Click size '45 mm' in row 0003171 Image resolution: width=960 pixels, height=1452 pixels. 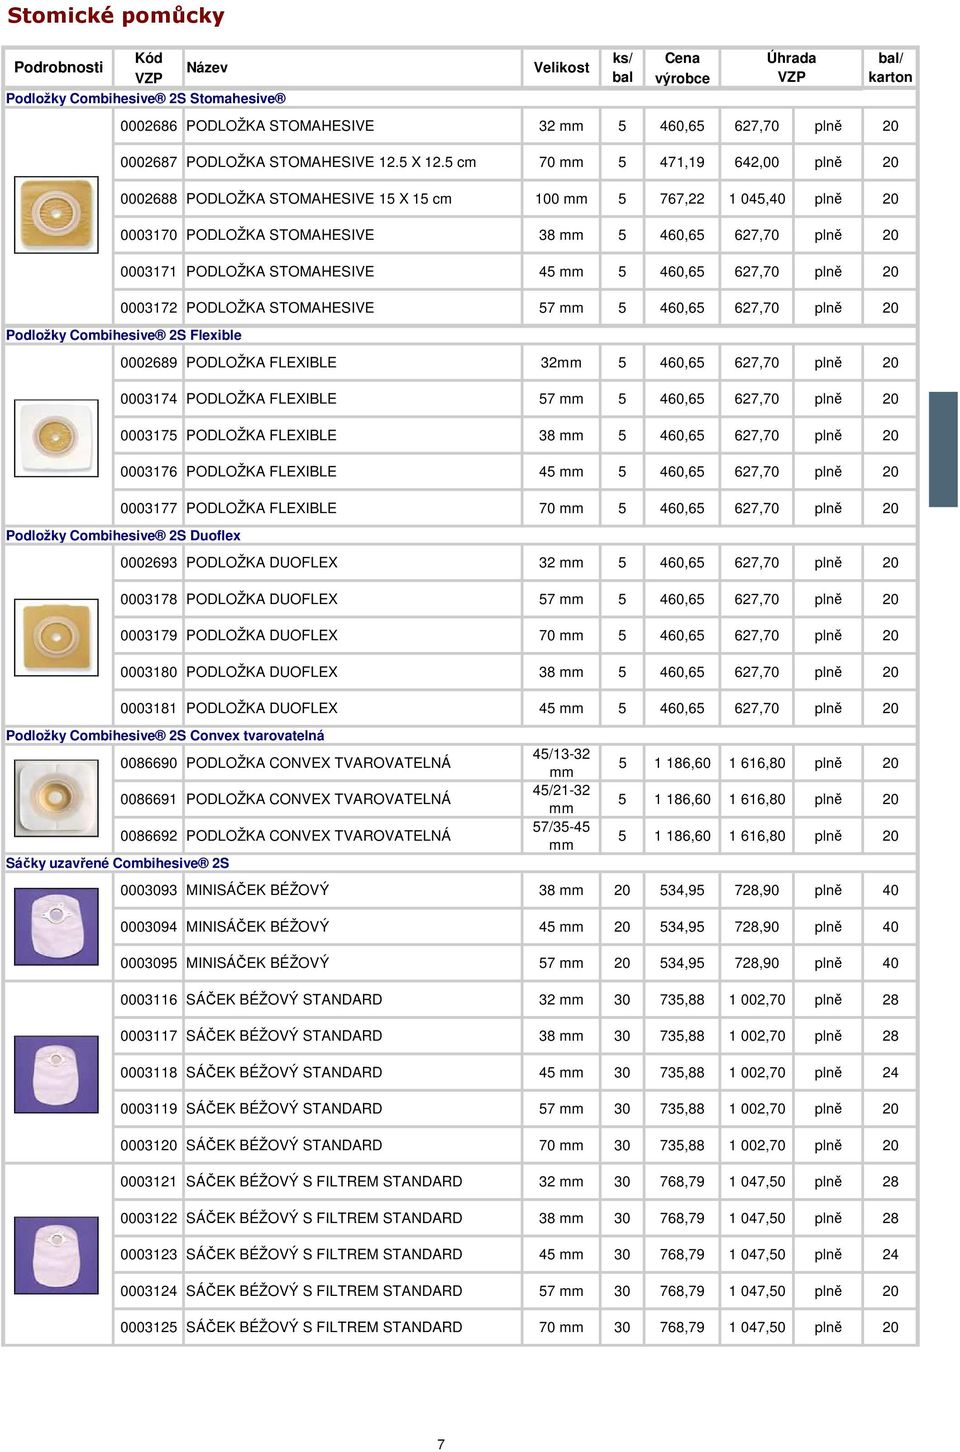click(x=561, y=272)
